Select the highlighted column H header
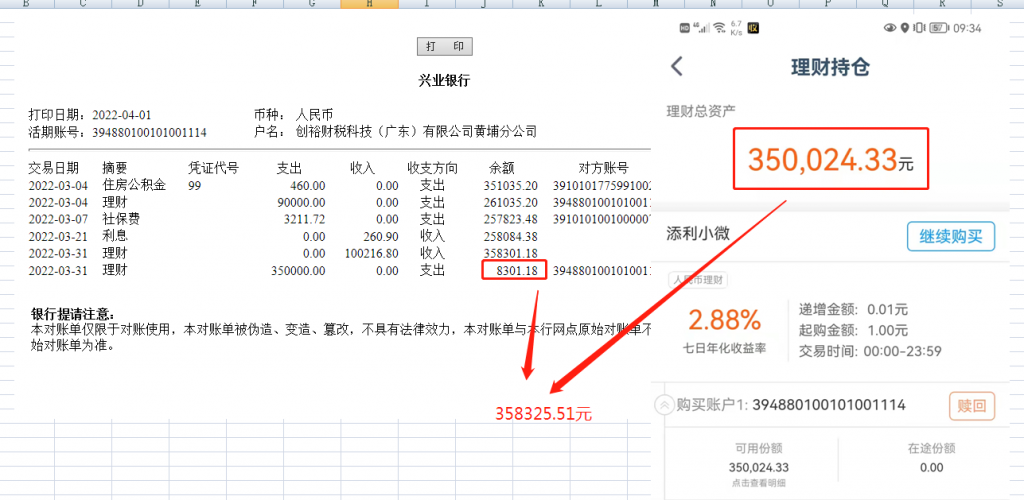This screenshot has width=1024, height=500. pos(370,4)
